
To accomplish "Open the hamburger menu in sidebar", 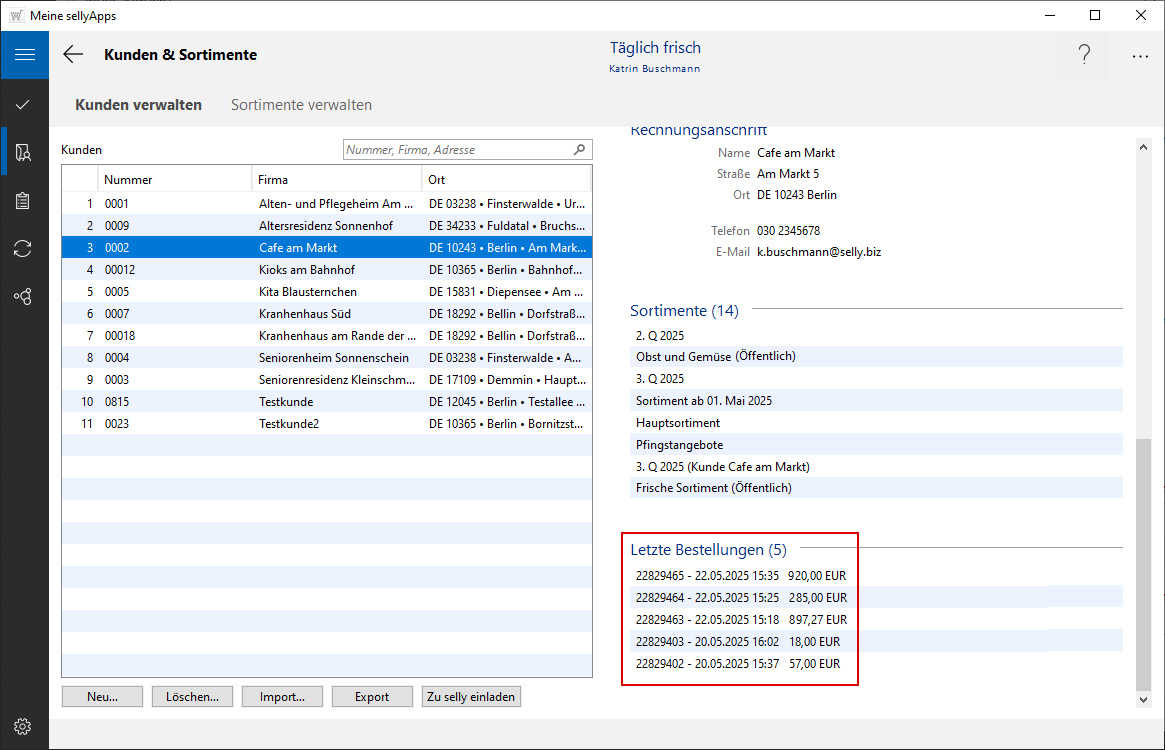I will point(24,55).
